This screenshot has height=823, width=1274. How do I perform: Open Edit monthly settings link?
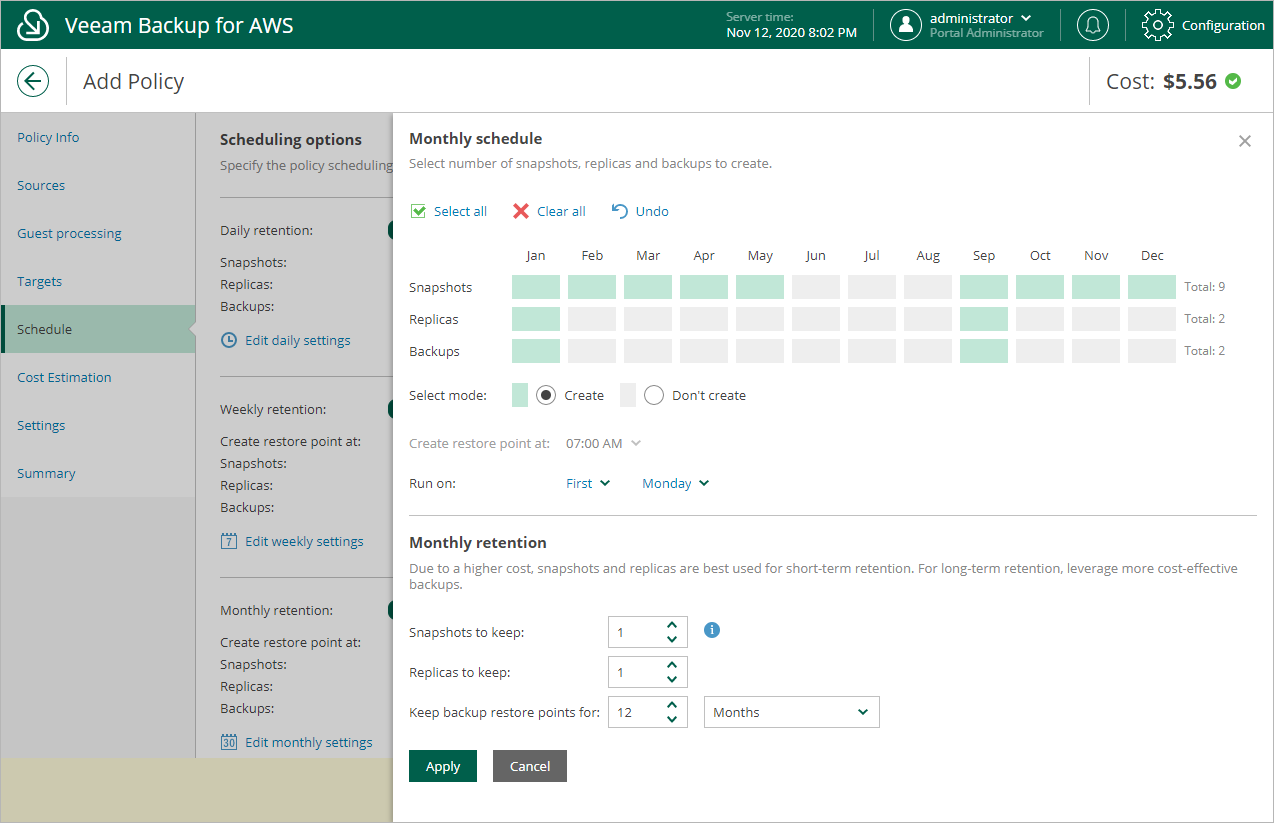pos(309,742)
